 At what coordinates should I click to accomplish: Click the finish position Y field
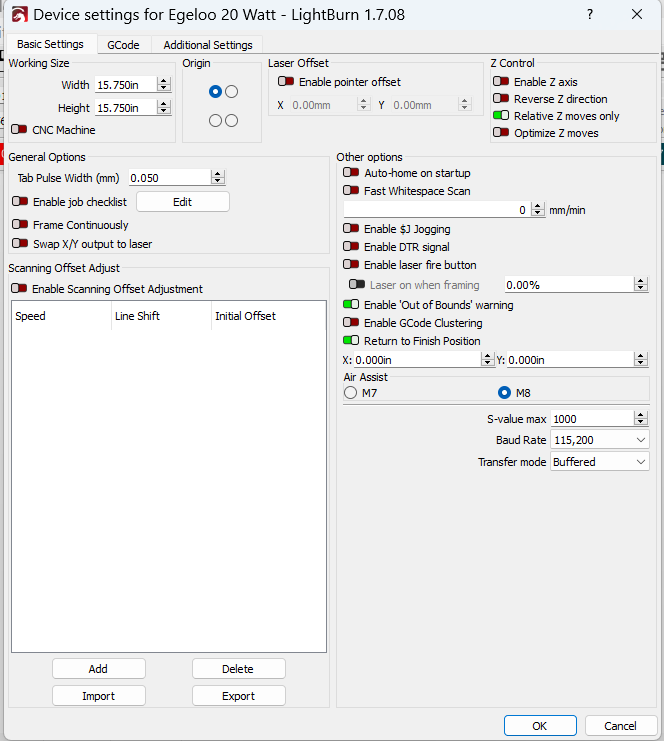(570, 360)
